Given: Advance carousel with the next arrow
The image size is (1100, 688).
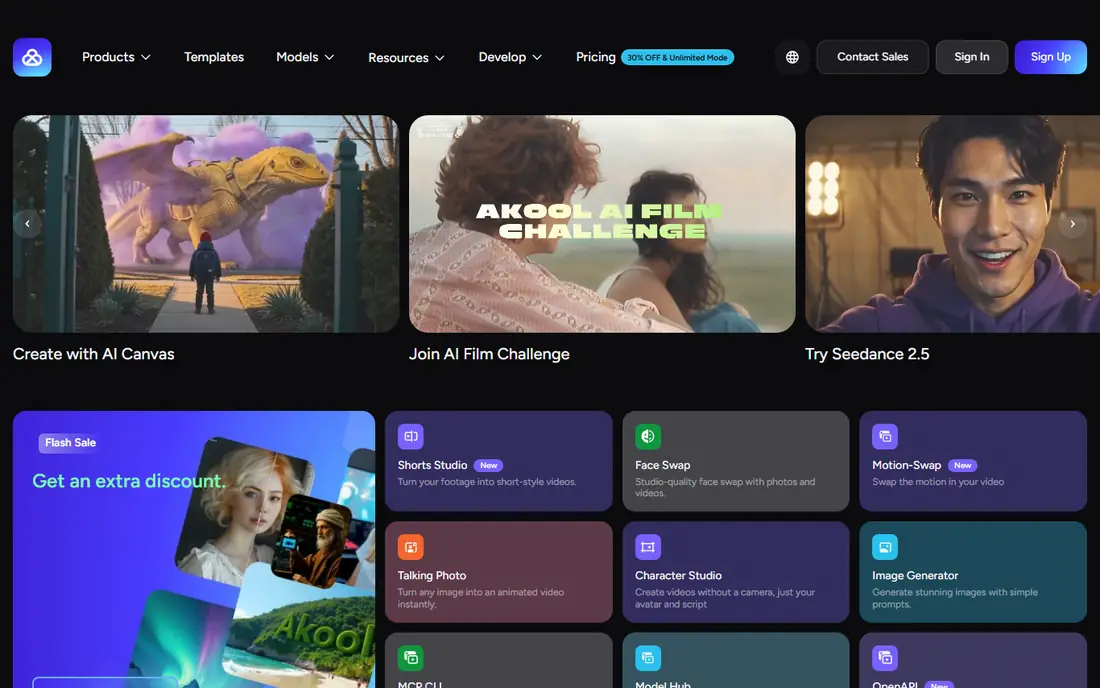Looking at the screenshot, I should (1072, 224).
